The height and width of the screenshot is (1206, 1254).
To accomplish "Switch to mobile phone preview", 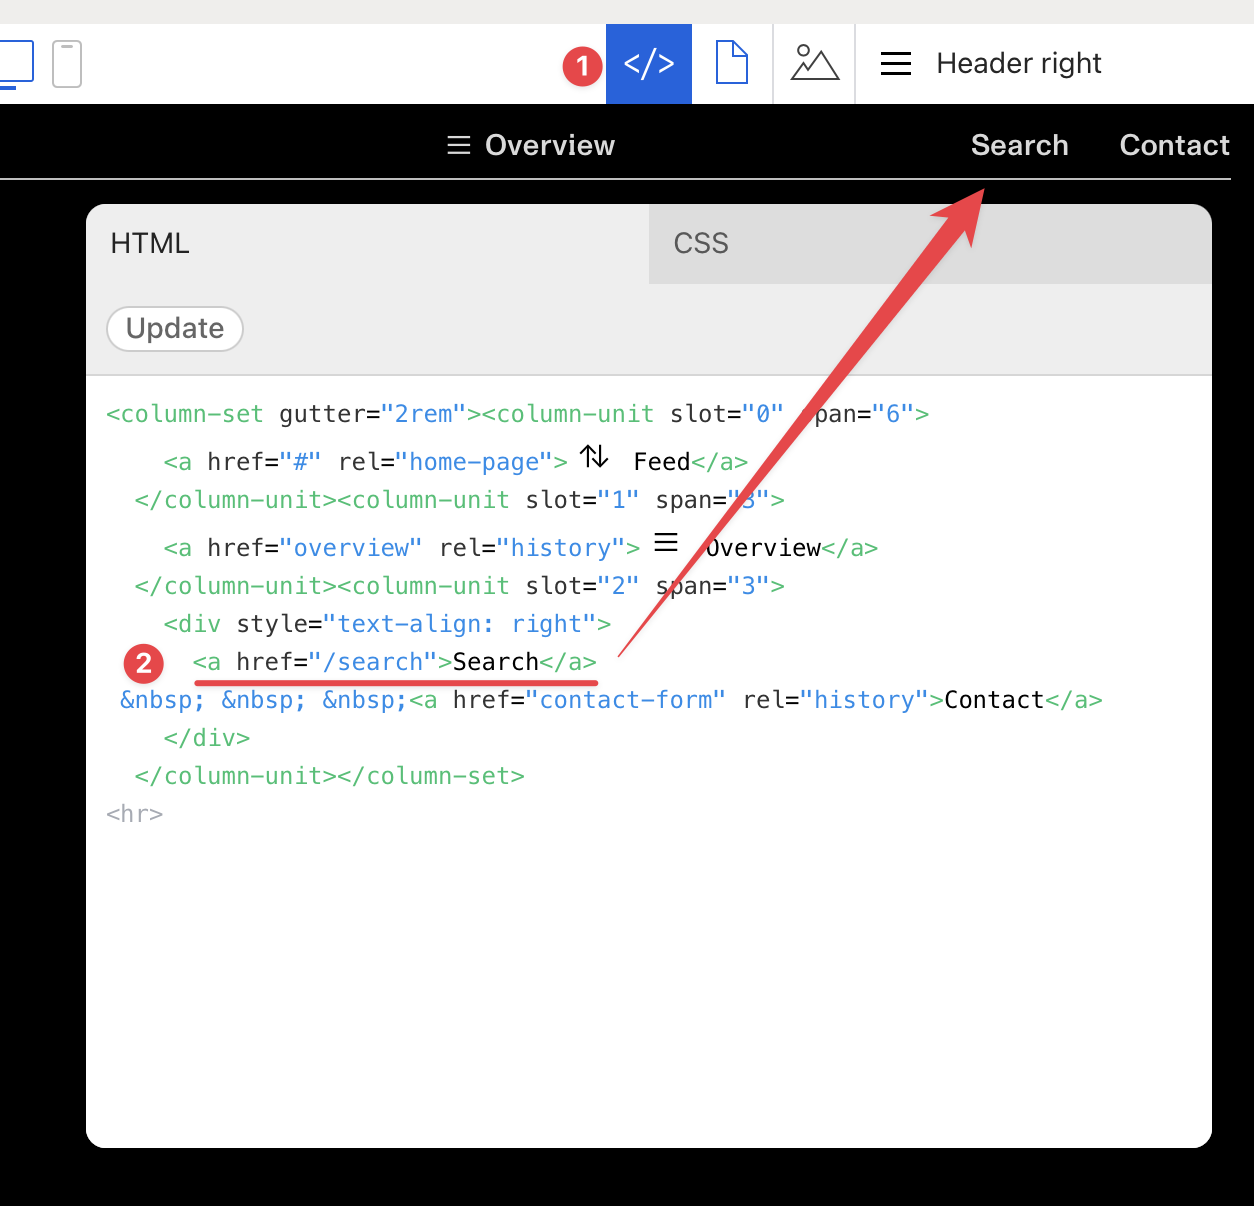I will (x=67, y=64).
